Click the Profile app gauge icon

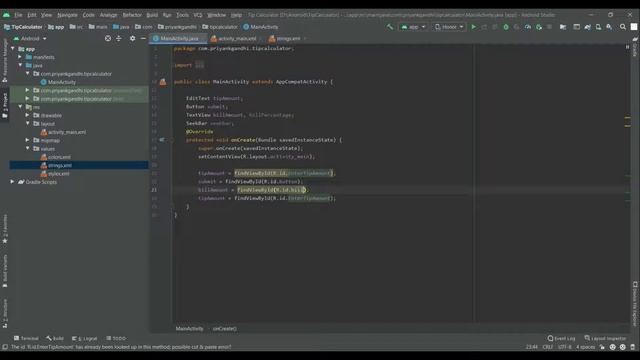528,27
